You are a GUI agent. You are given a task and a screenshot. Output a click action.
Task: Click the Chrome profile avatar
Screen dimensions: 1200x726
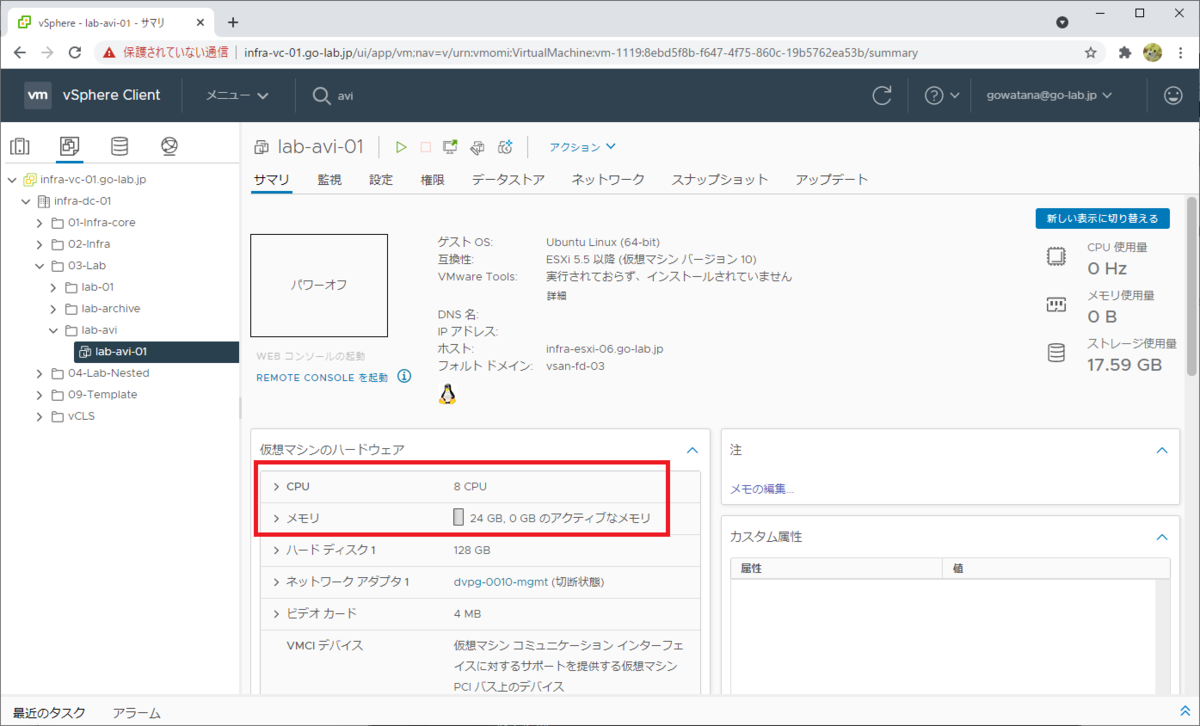pyautogui.click(x=1152, y=52)
